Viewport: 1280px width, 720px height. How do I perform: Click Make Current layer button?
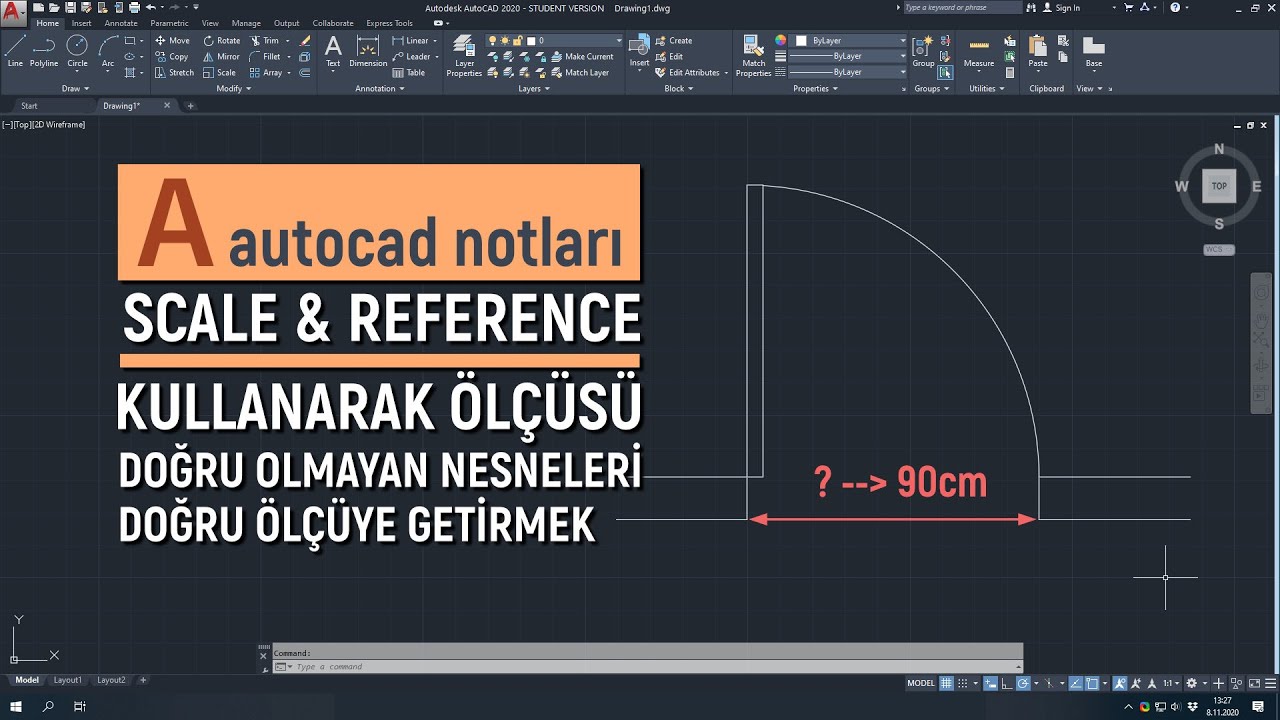[x=581, y=57]
